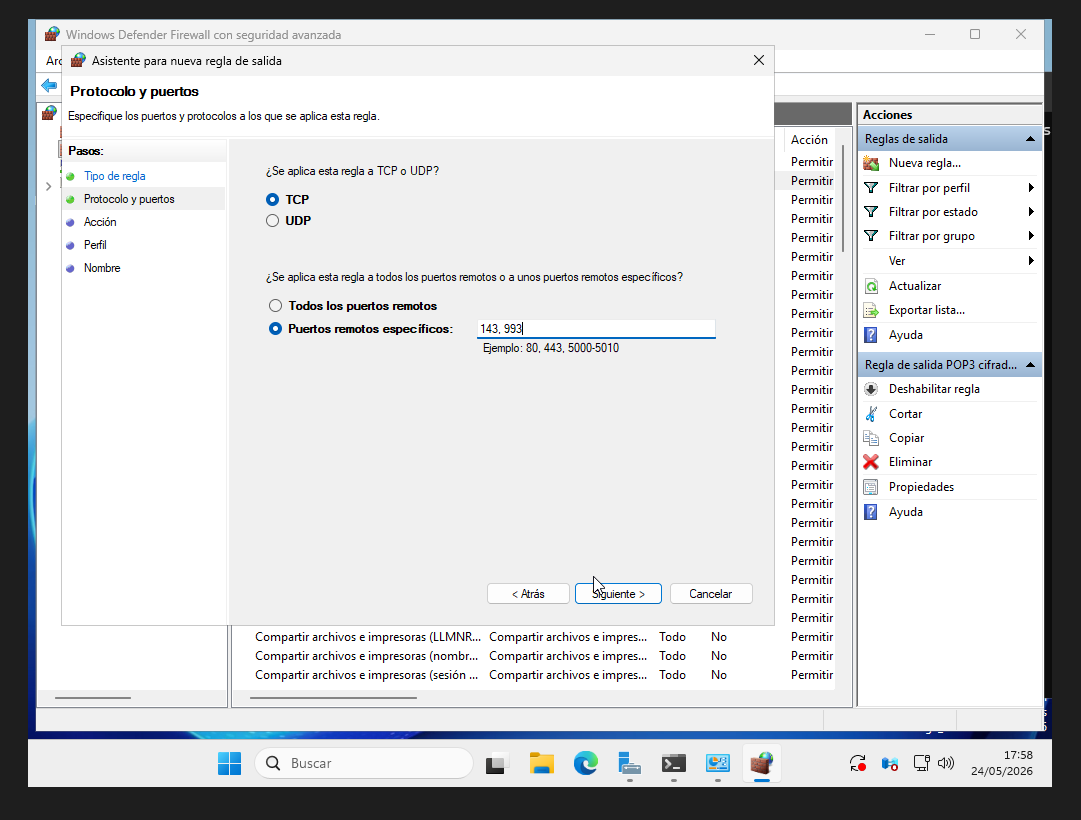Expand the Filtrar por estado submenu arrow
Image resolution: width=1081 pixels, height=820 pixels.
tap(1031, 212)
